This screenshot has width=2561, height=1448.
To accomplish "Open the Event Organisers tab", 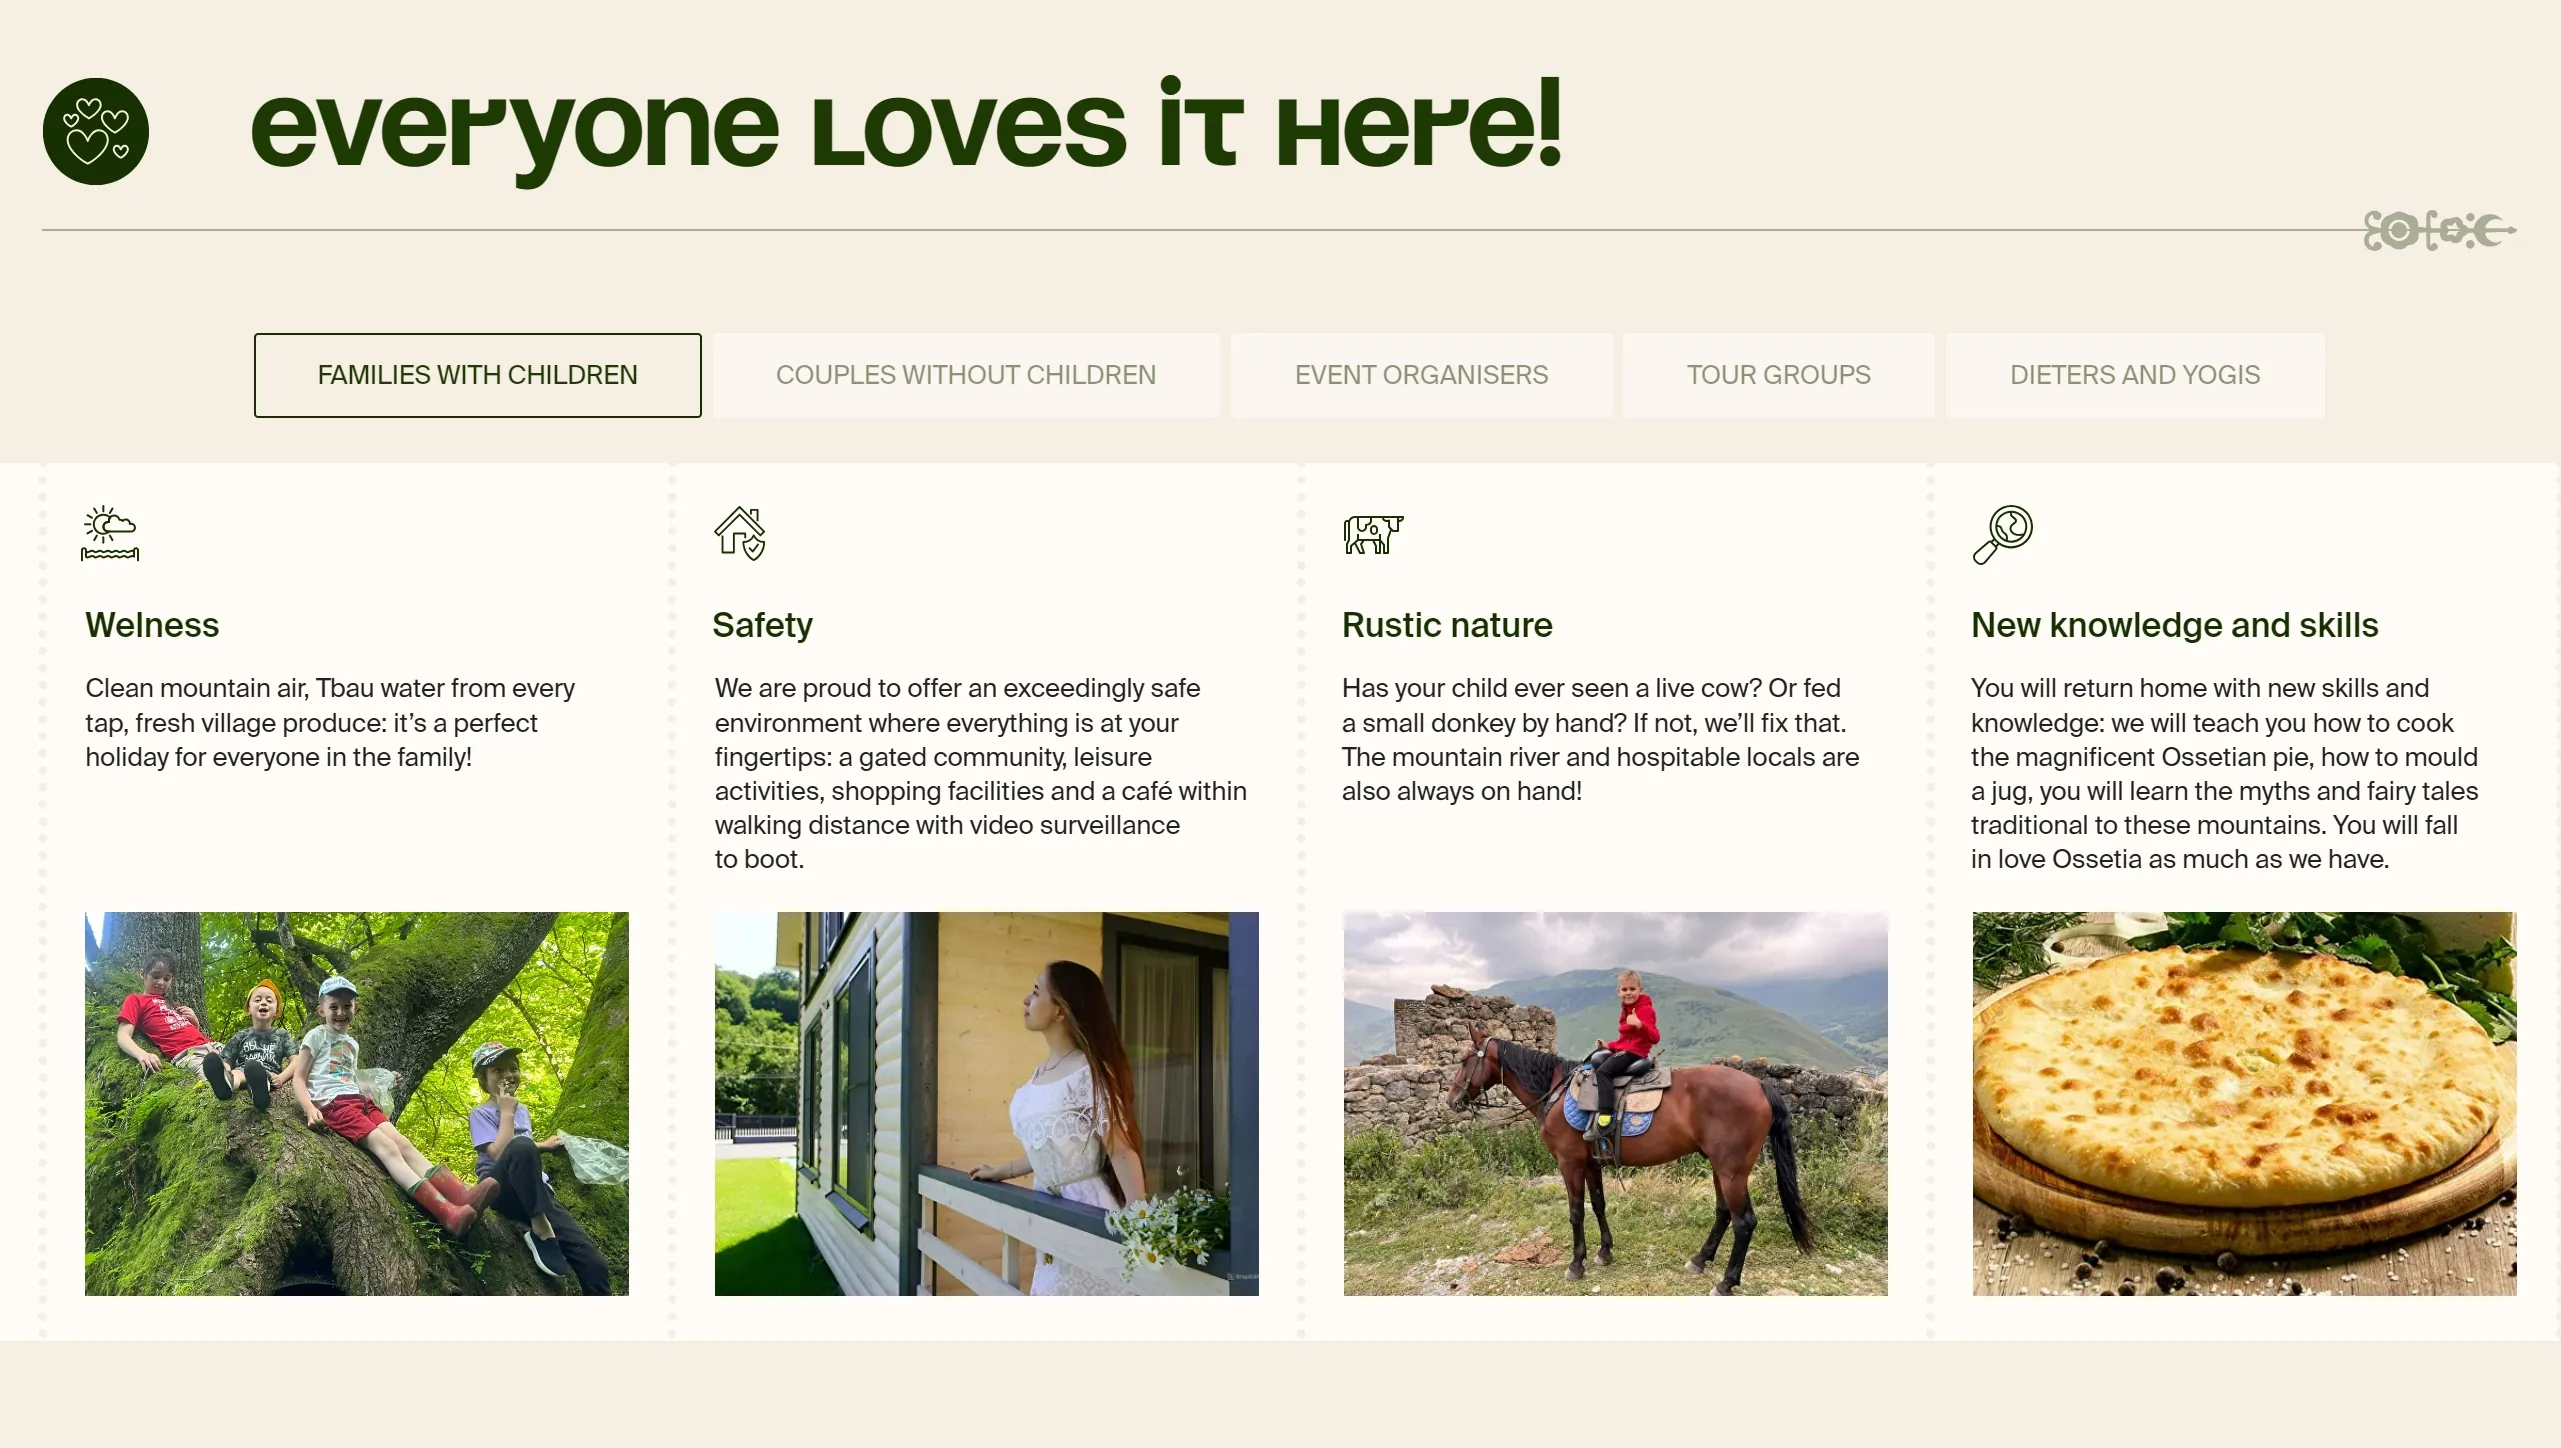I will [x=1421, y=375].
